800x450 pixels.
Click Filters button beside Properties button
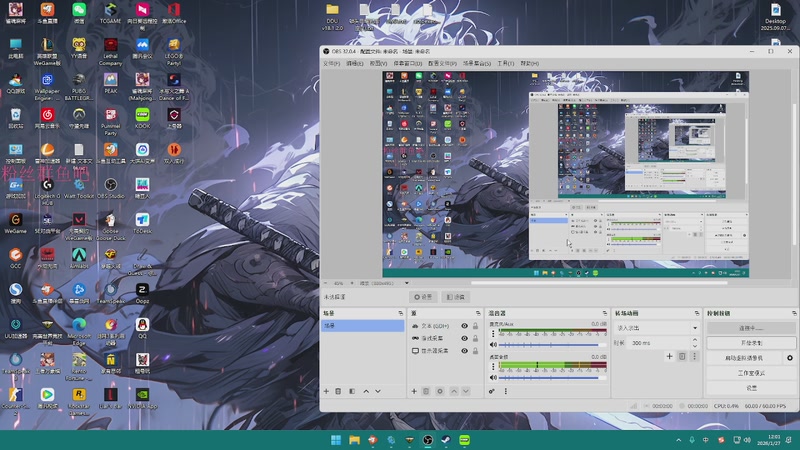456,297
